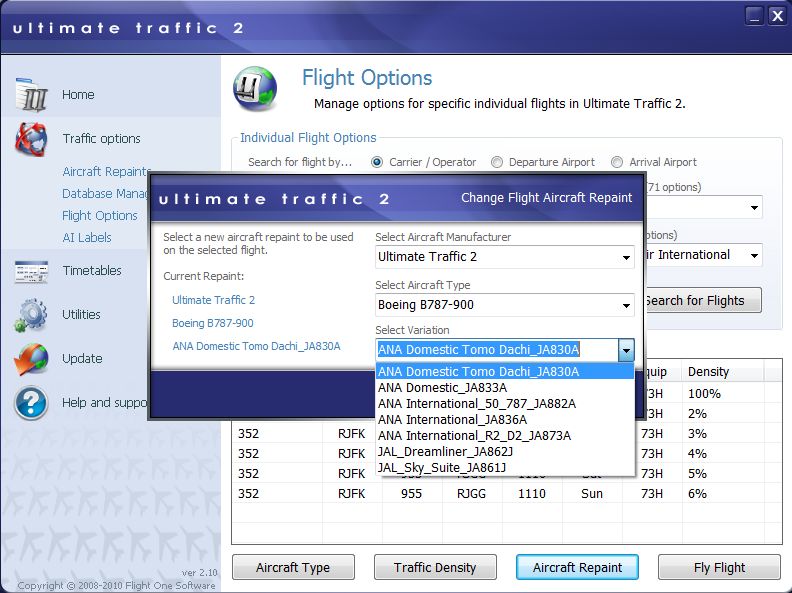Image resolution: width=792 pixels, height=593 pixels.
Task: Click current repaint Ultimate Traffic 2 text
Action: pos(213,300)
